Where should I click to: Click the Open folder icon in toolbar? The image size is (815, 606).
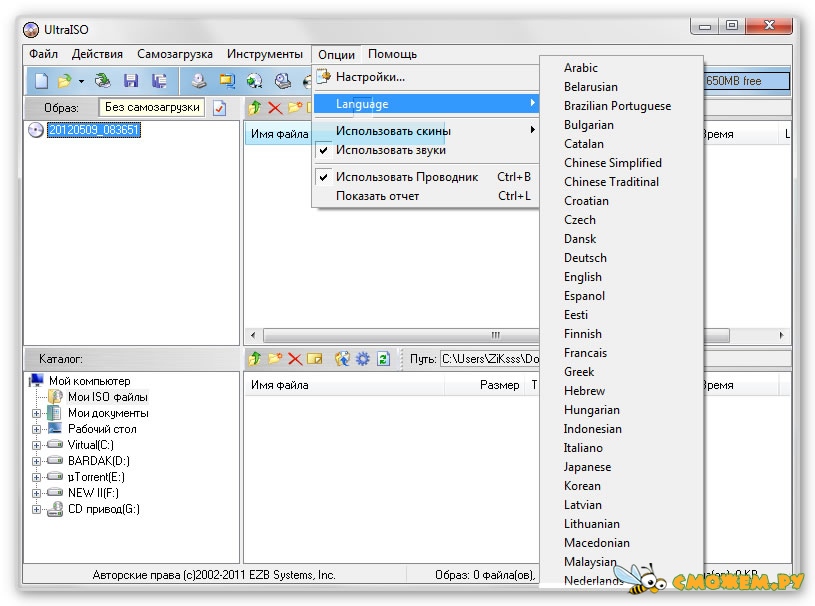tap(65, 81)
